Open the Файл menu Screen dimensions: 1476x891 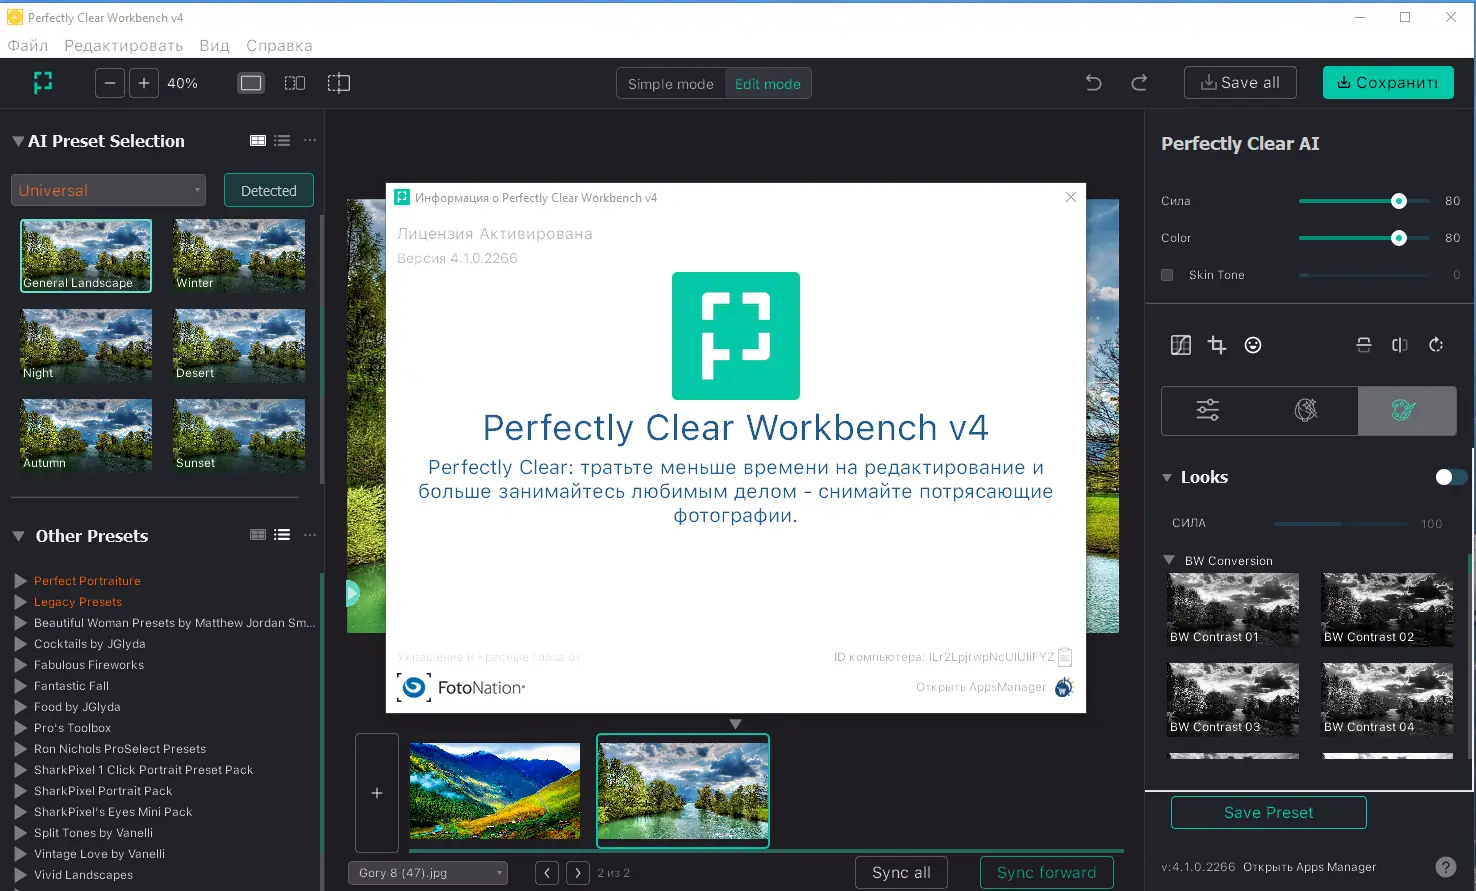point(27,45)
